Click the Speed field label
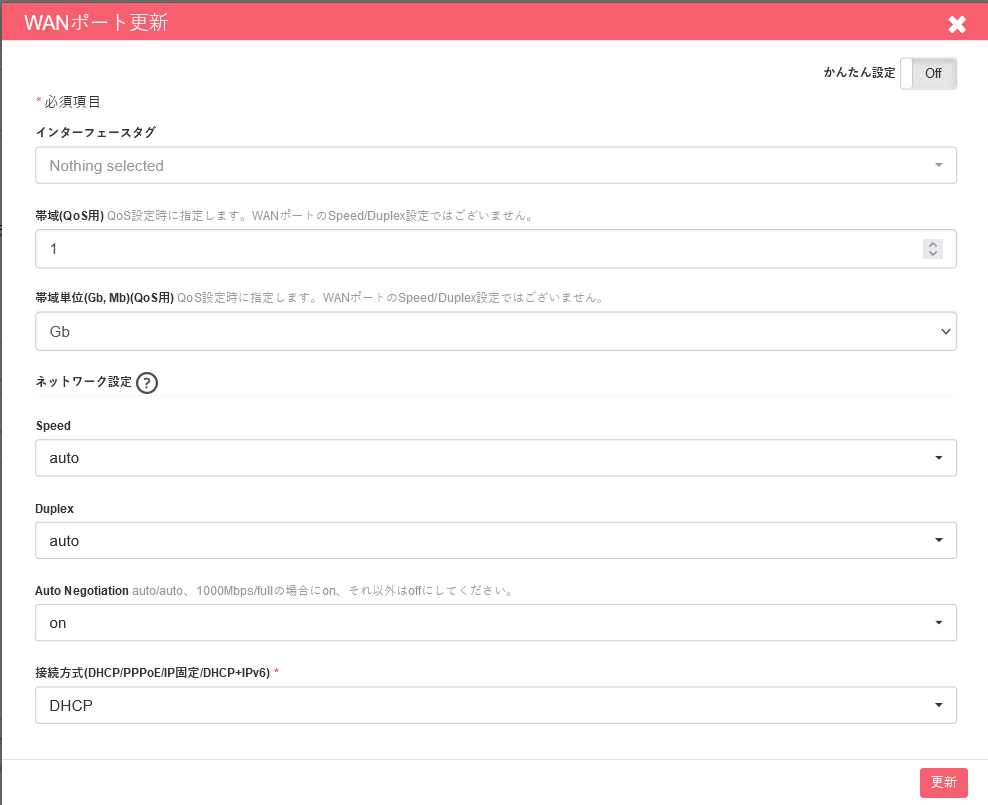The width and height of the screenshot is (988, 805). point(54,426)
